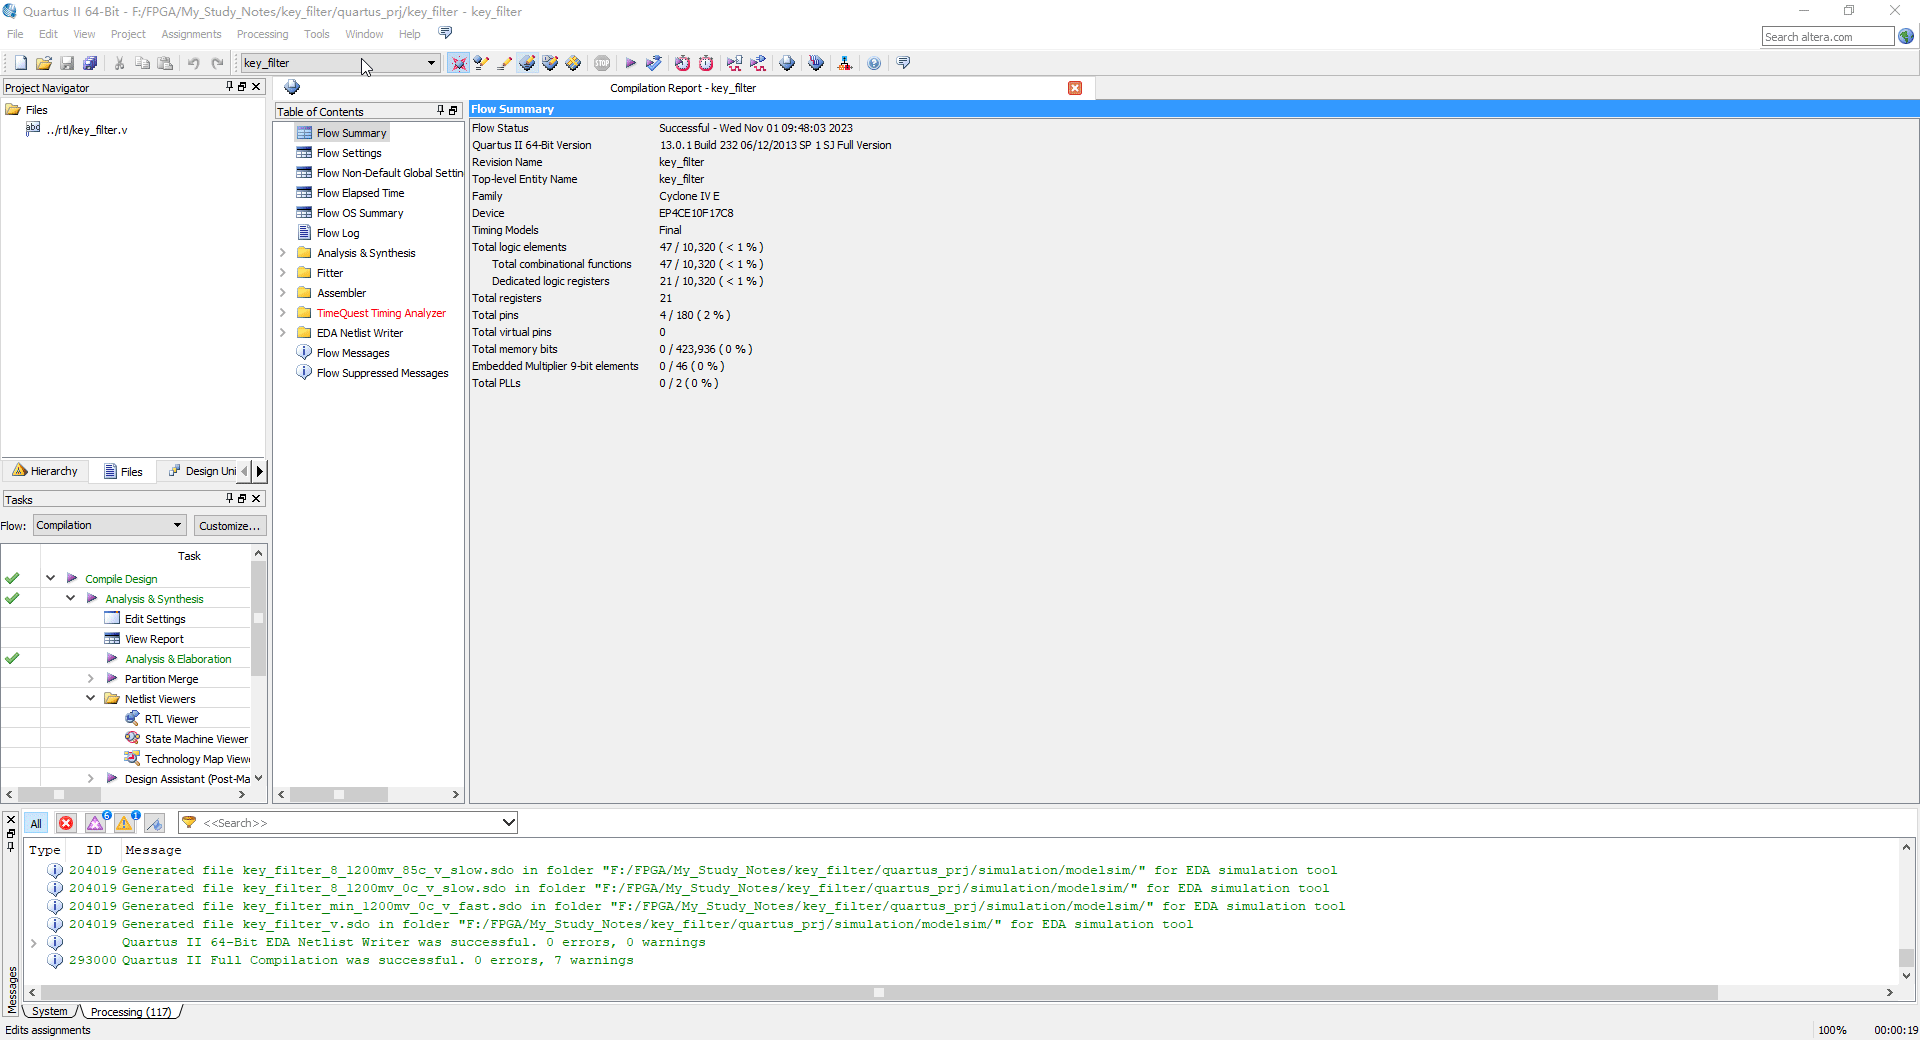Switch to the System messages tab

(x=50, y=1012)
